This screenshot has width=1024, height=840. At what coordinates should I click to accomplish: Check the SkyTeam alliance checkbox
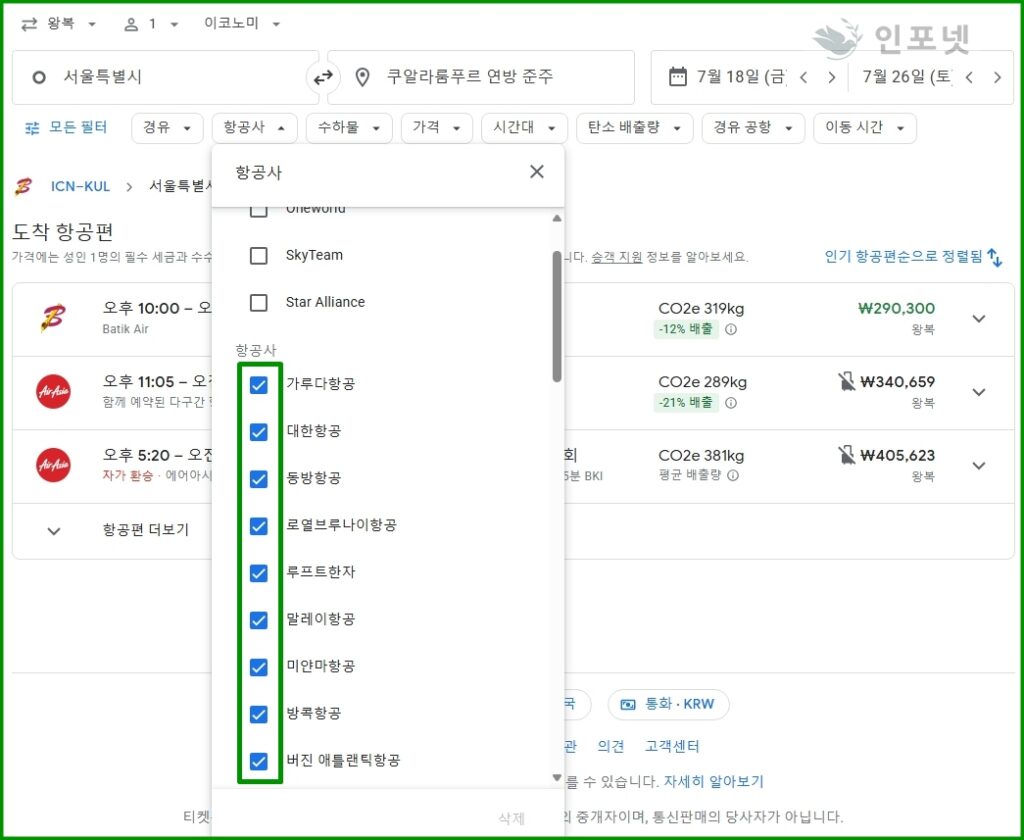(259, 255)
